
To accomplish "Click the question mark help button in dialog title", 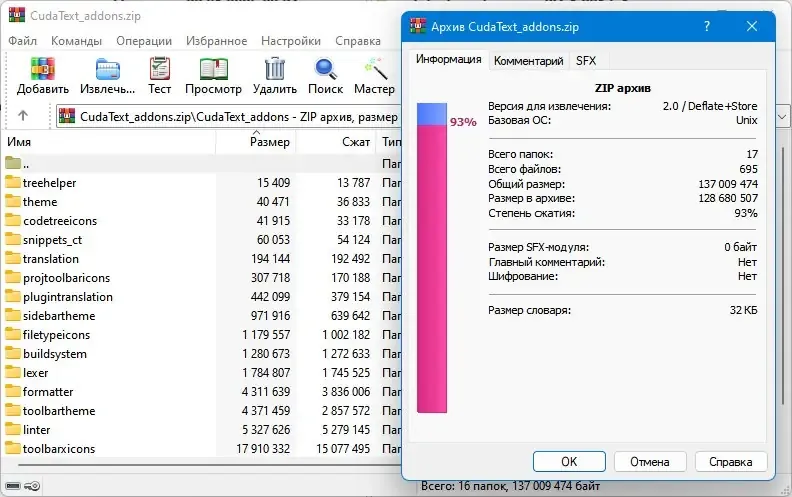I will tap(707, 26).
